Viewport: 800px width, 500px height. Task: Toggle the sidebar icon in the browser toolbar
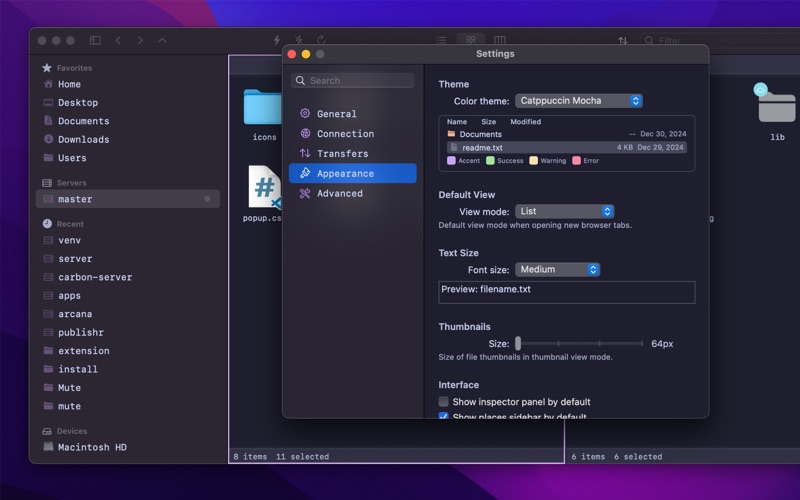(95, 40)
